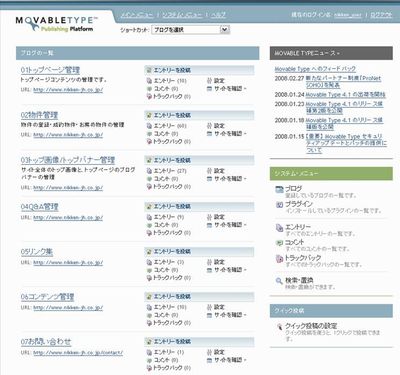Open the ヘルプ header link
The width and height of the screenshot is (400, 375).
[218, 15]
